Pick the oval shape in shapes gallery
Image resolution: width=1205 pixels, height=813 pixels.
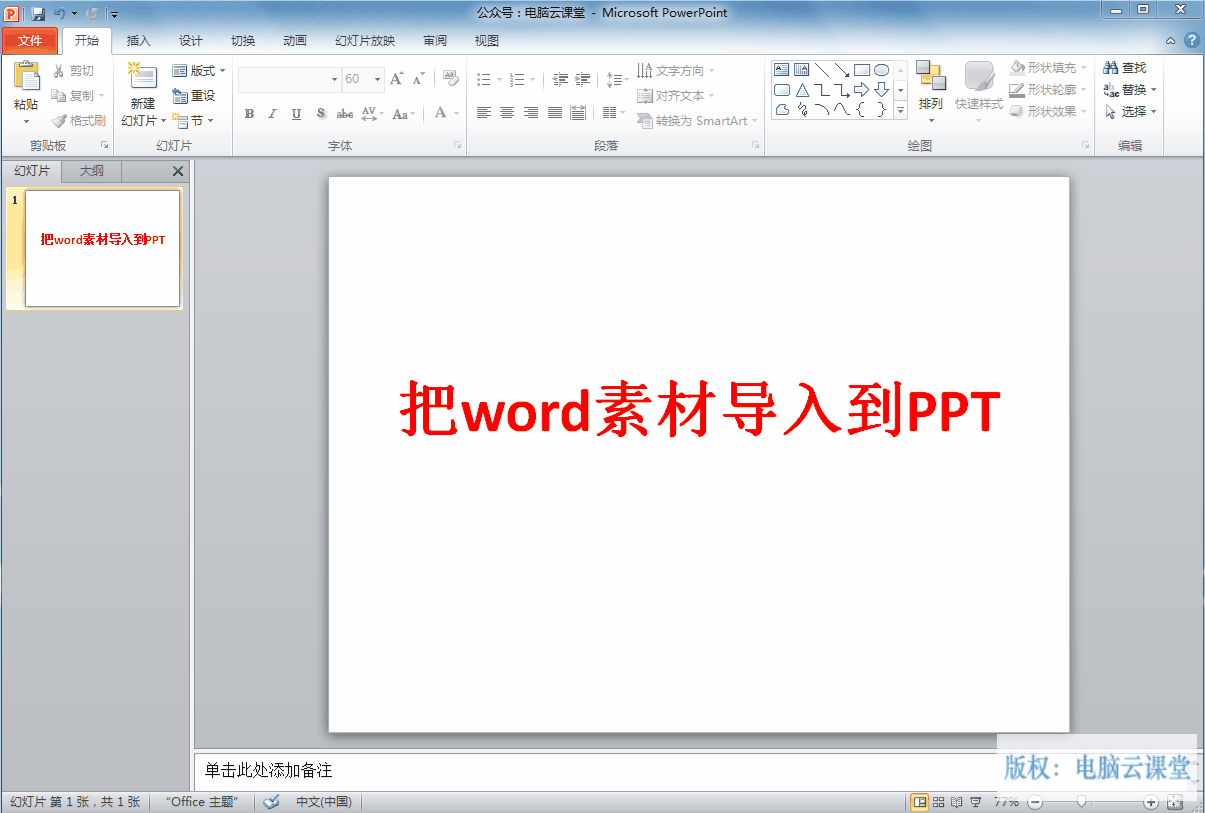(881, 70)
